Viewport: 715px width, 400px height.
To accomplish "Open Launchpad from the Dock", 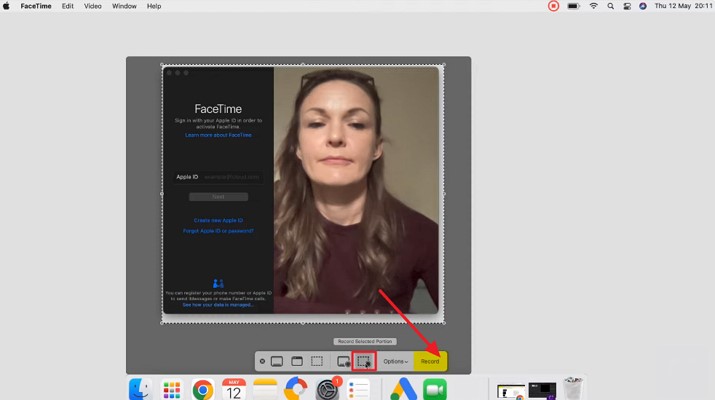I will pyautogui.click(x=171, y=390).
